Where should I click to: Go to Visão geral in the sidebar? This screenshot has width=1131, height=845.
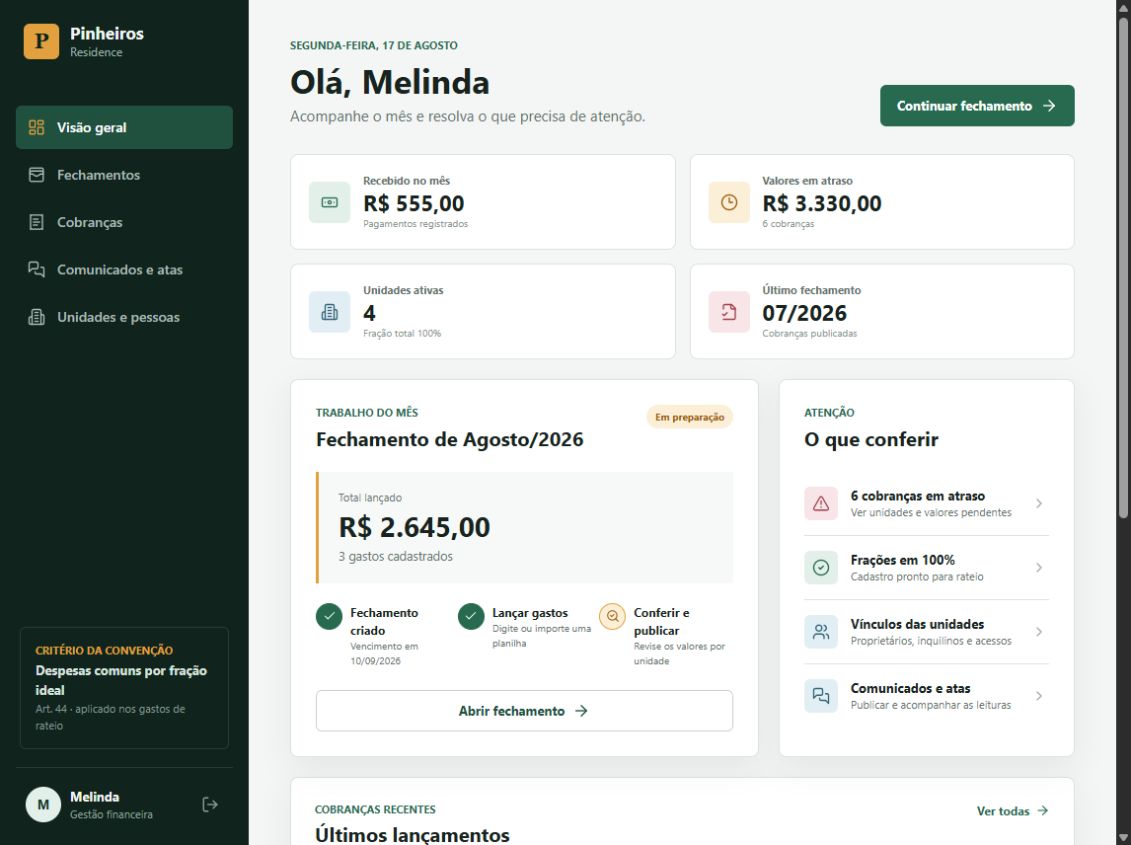(x=124, y=128)
